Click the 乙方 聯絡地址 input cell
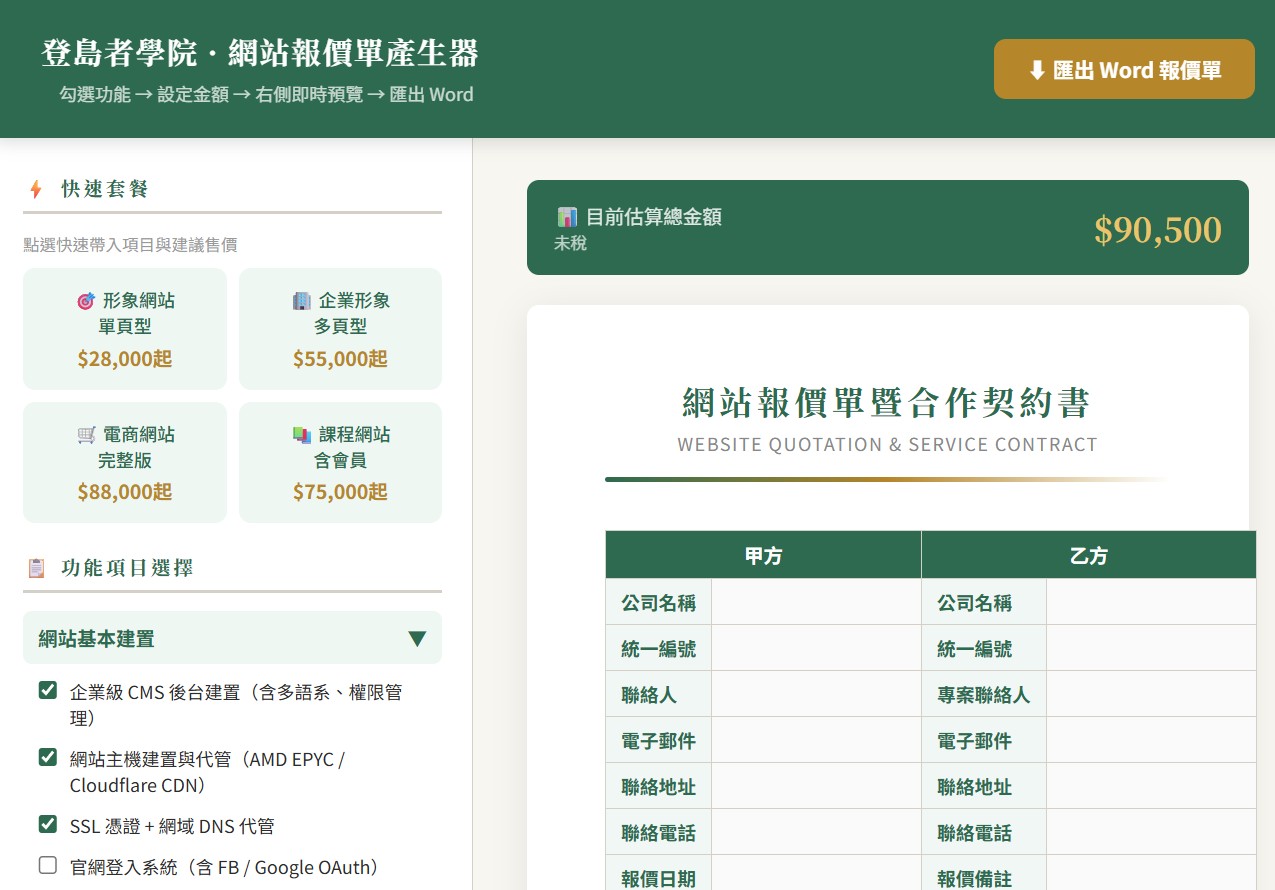Image resolution: width=1275 pixels, height=890 pixels. click(1151, 786)
